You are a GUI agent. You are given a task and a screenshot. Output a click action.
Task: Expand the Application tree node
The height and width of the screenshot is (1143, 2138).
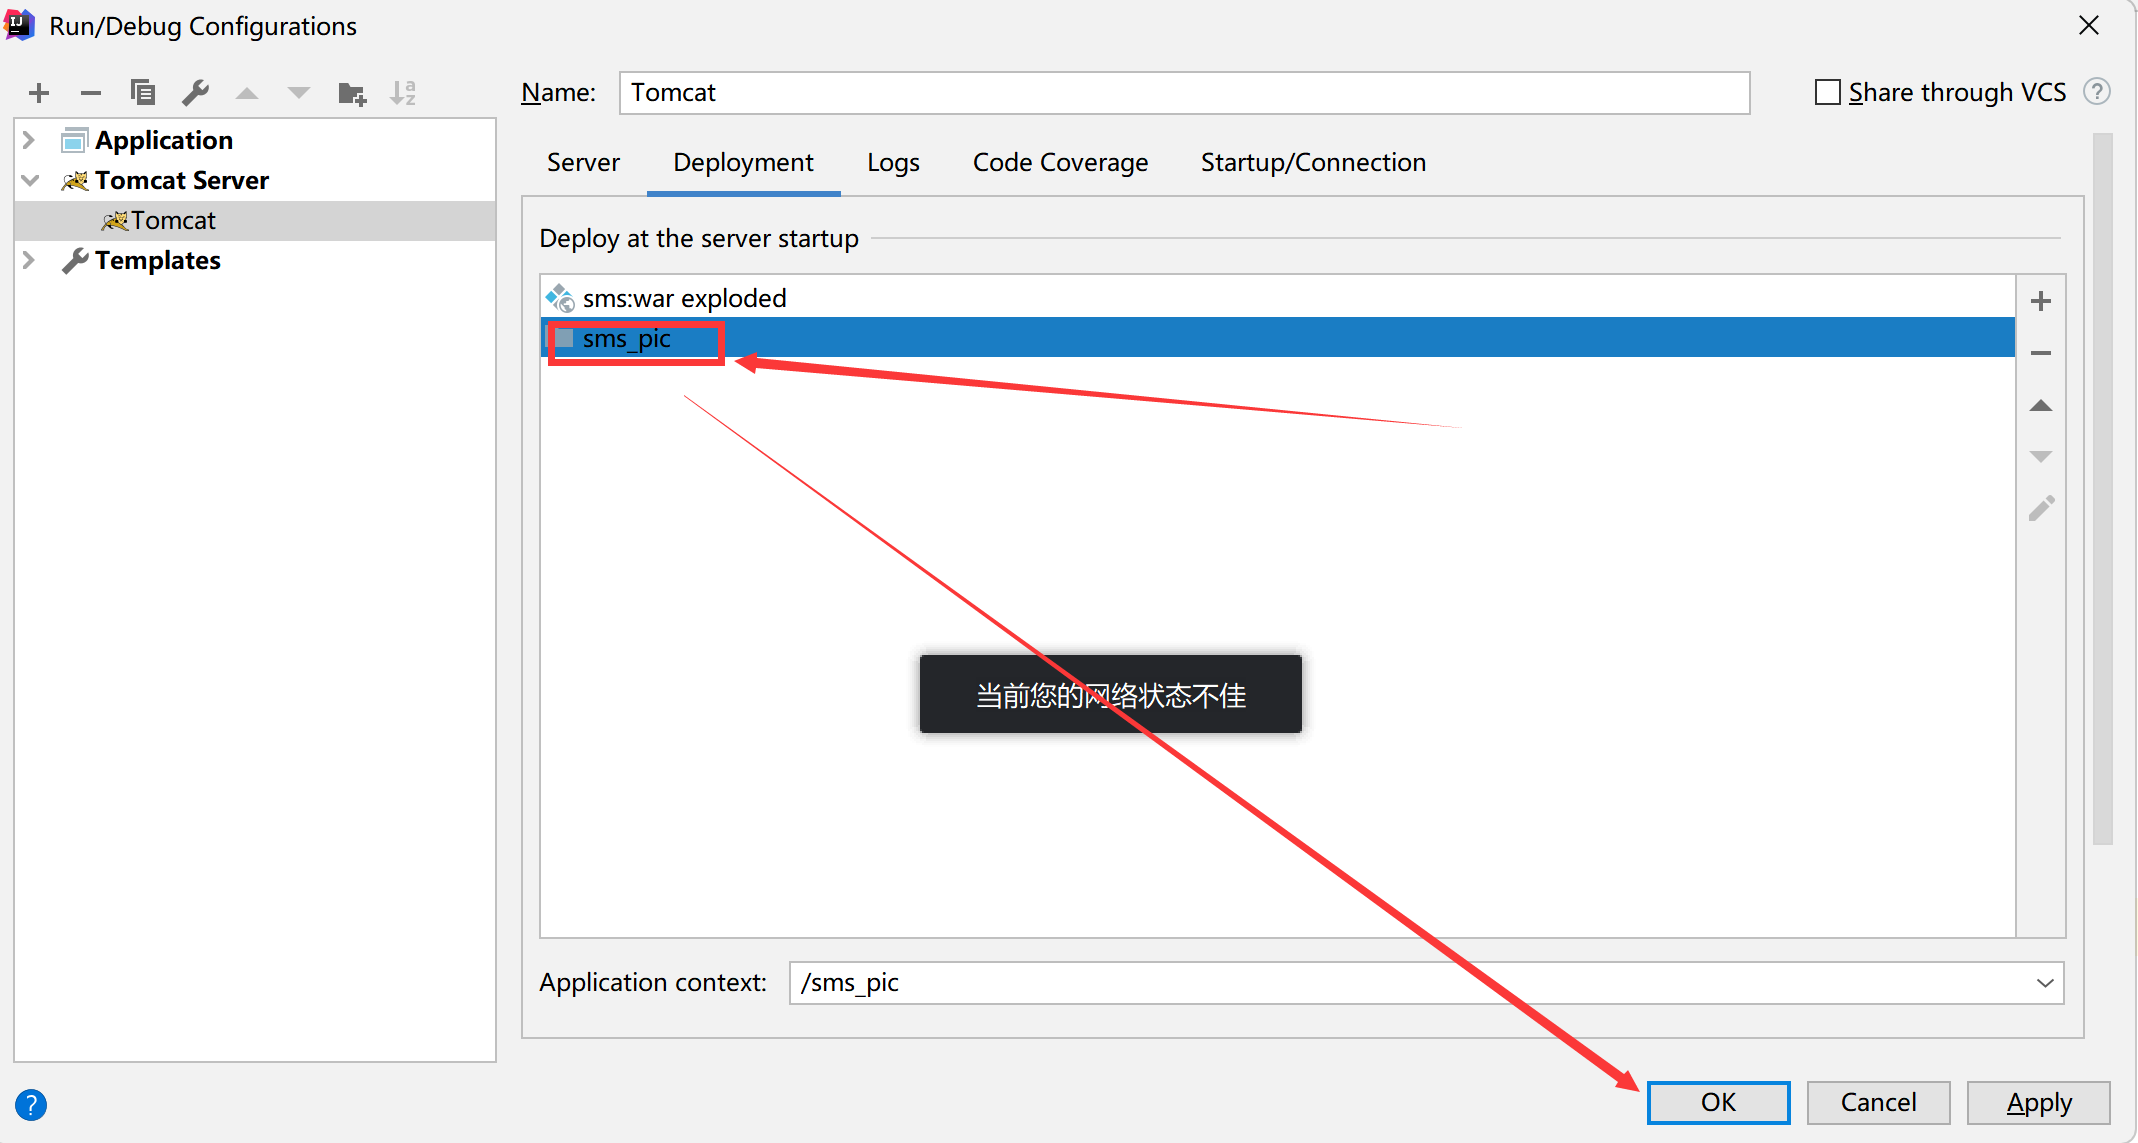[x=29, y=140]
